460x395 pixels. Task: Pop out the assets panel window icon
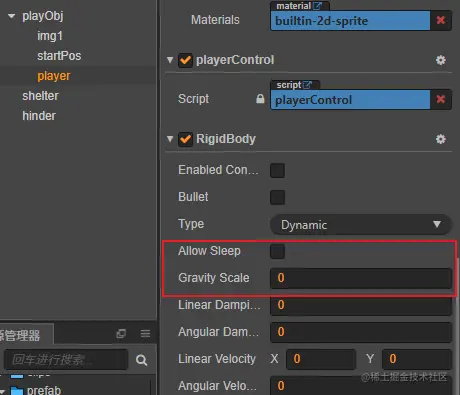click(121, 333)
